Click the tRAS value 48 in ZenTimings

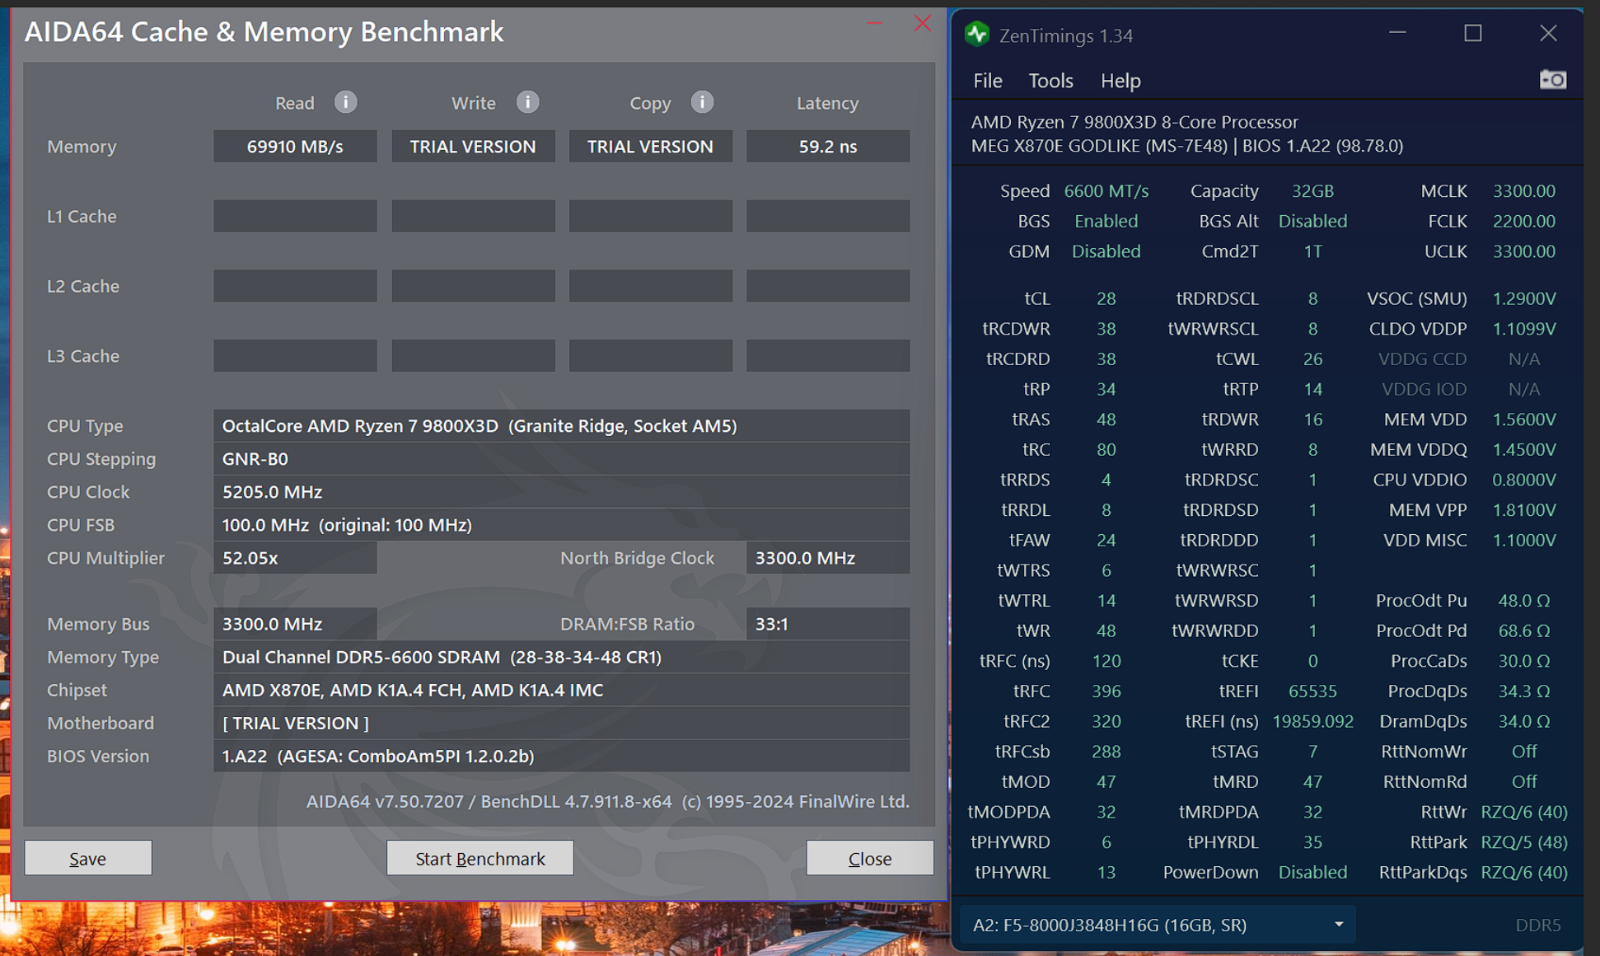coord(1106,419)
